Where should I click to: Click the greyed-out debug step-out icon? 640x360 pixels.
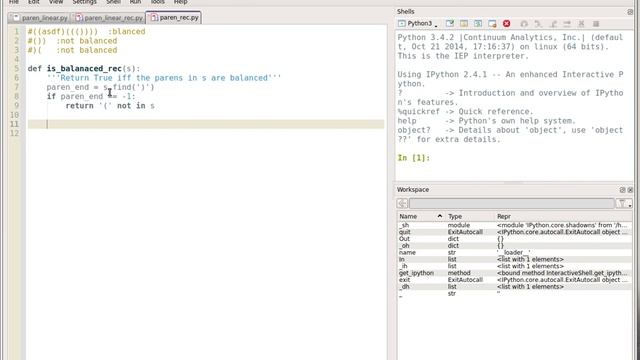pyautogui.click(x=582, y=24)
